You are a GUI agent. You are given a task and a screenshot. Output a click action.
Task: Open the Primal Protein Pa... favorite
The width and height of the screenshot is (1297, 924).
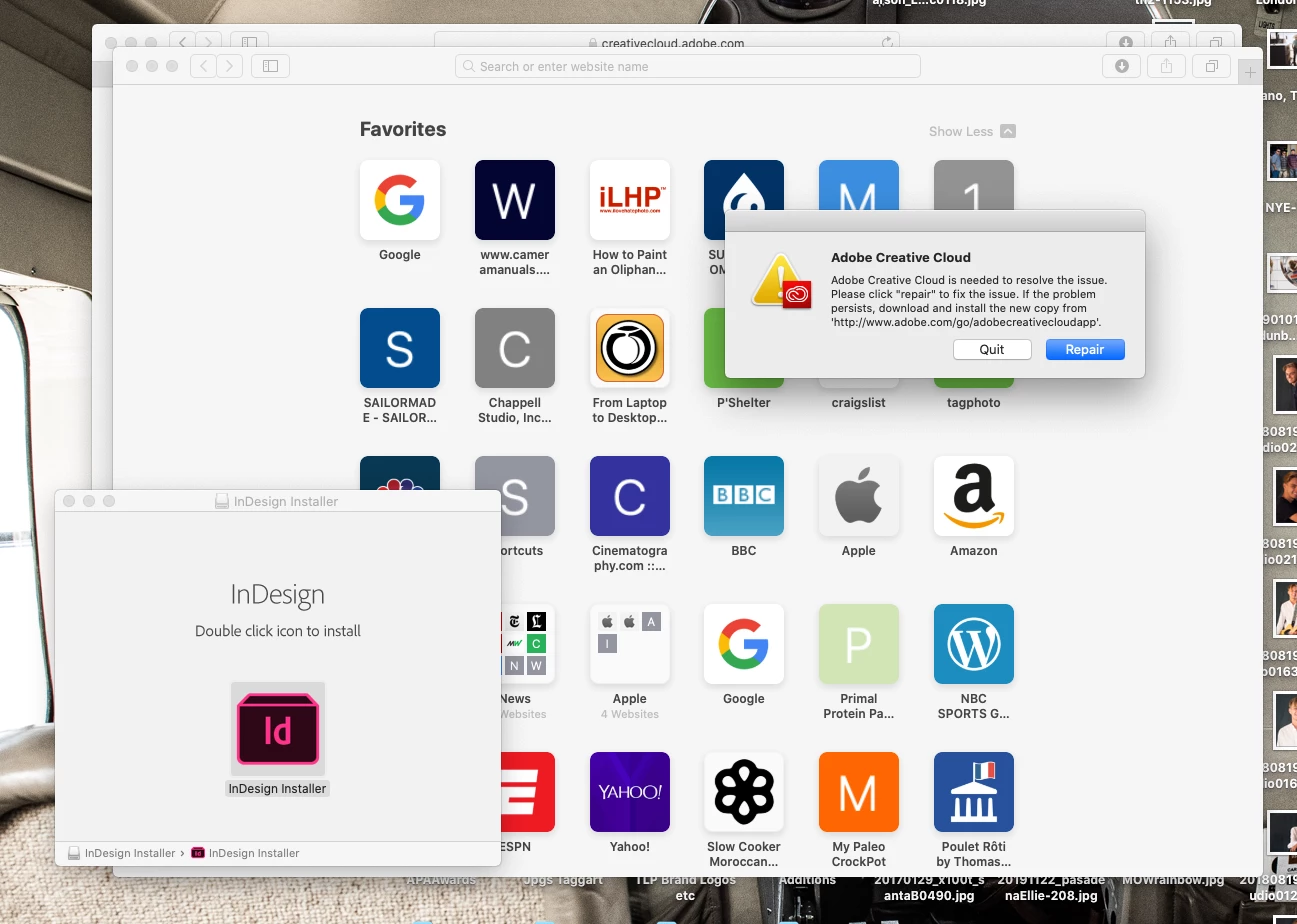(859, 644)
